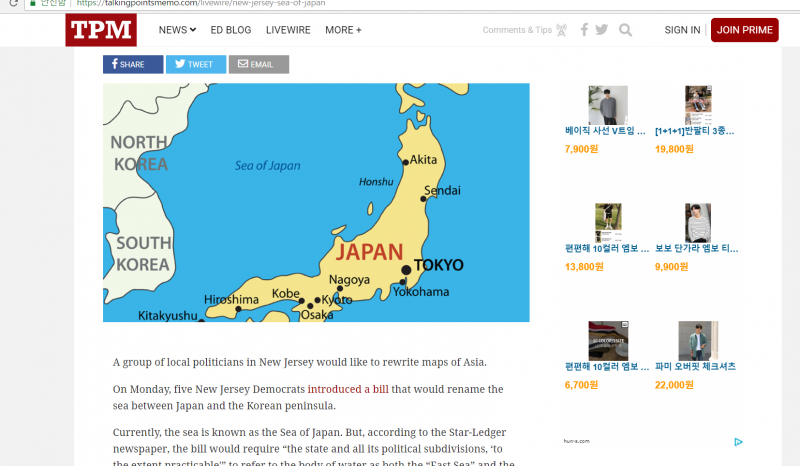This screenshot has width=800, height=466.
Task: Go to the LIVEWIRE section
Action: 288,30
